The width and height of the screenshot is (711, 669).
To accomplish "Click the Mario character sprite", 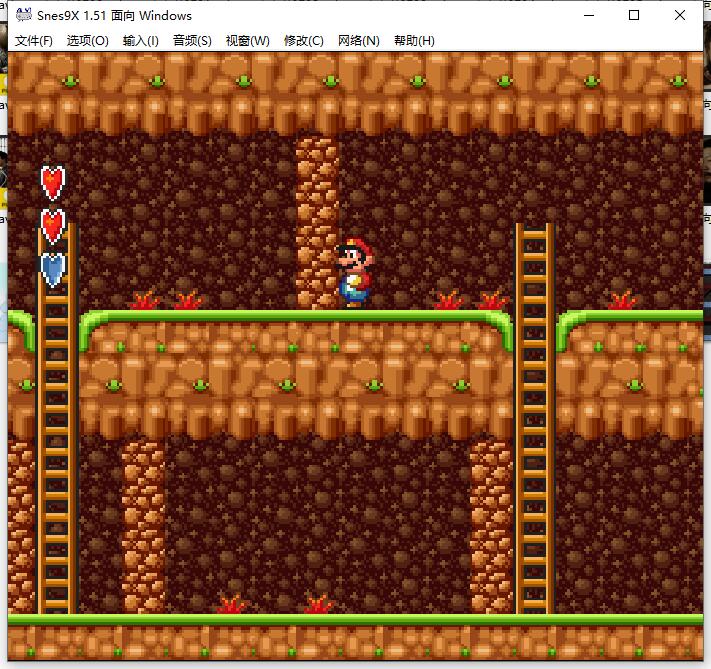I will (x=355, y=273).
